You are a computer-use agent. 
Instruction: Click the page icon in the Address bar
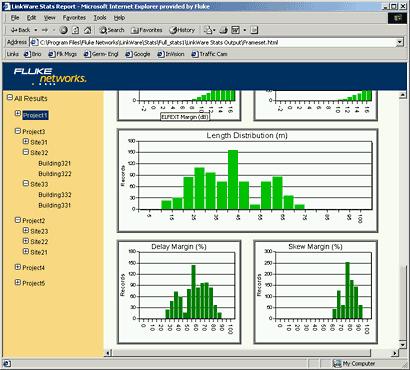tap(34, 42)
